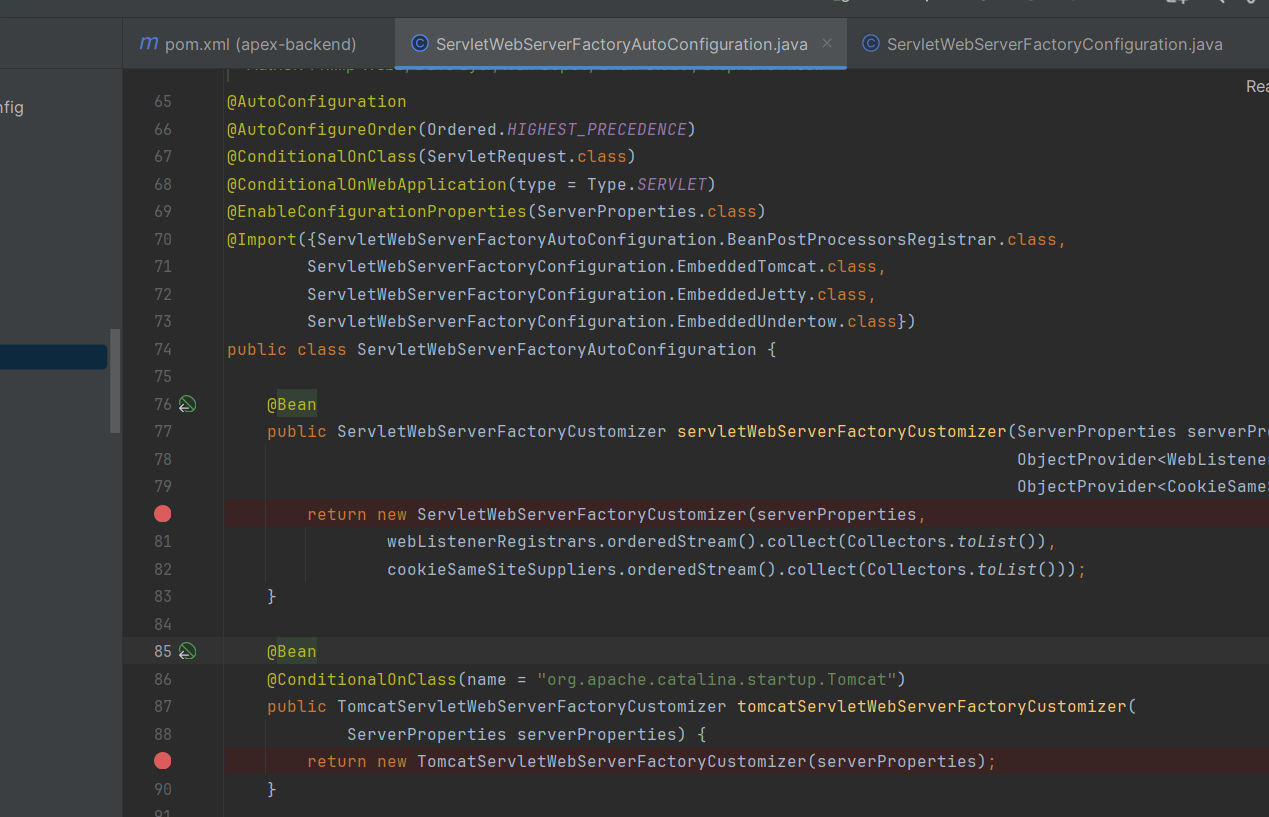1269x817 pixels.
Task: Remove the breakpoint on the ServletWebServerFactoryCustomizer return line
Action: pyautogui.click(x=163, y=514)
